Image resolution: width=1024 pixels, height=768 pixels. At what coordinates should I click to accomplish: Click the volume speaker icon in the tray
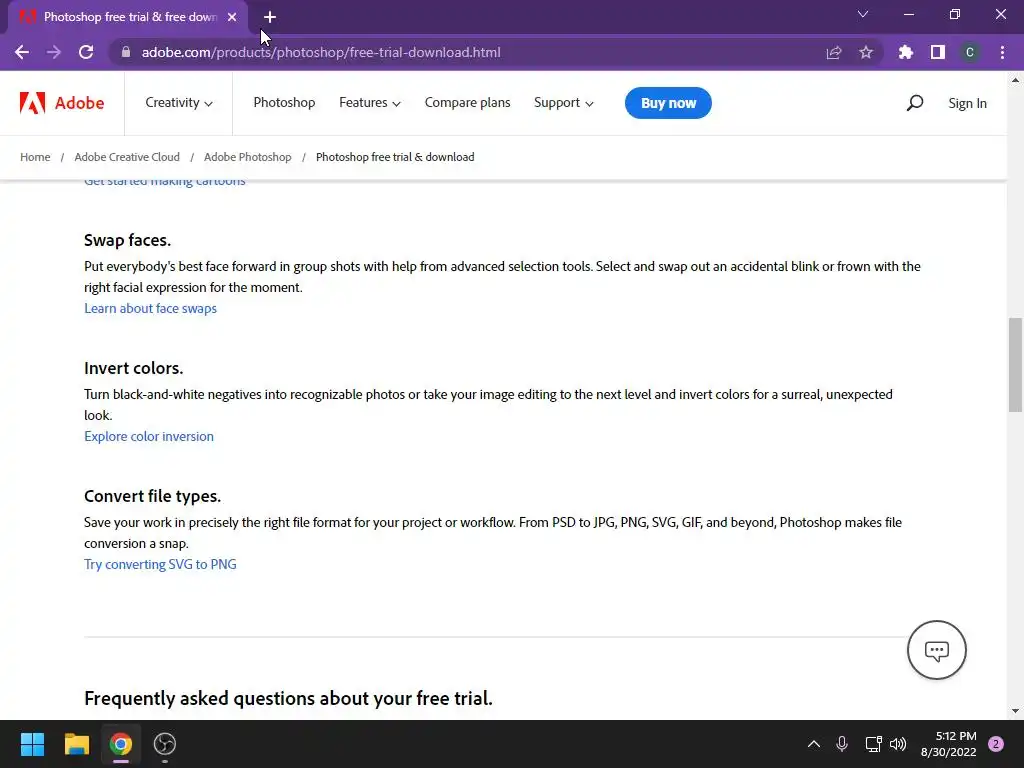898,744
